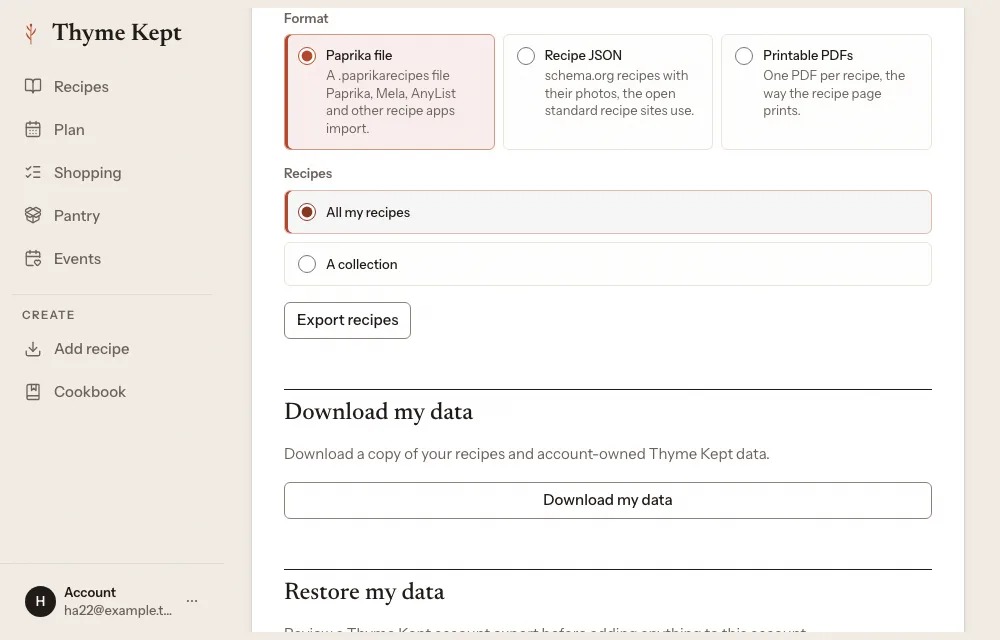
Task: Click the Download my data button
Action: click(608, 500)
